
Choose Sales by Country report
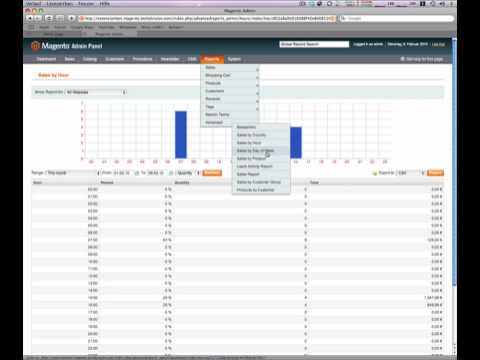click(261, 135)
